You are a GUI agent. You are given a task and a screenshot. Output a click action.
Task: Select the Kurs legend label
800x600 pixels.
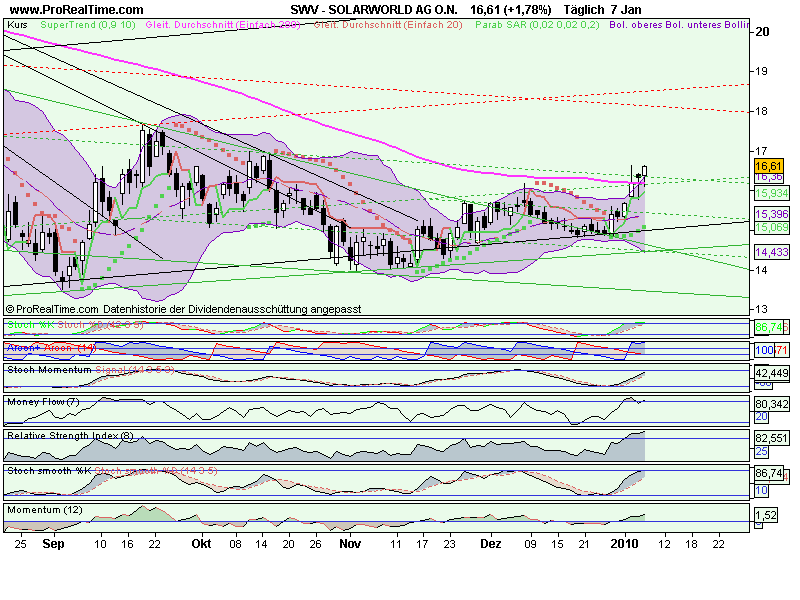tap(18, 24)
